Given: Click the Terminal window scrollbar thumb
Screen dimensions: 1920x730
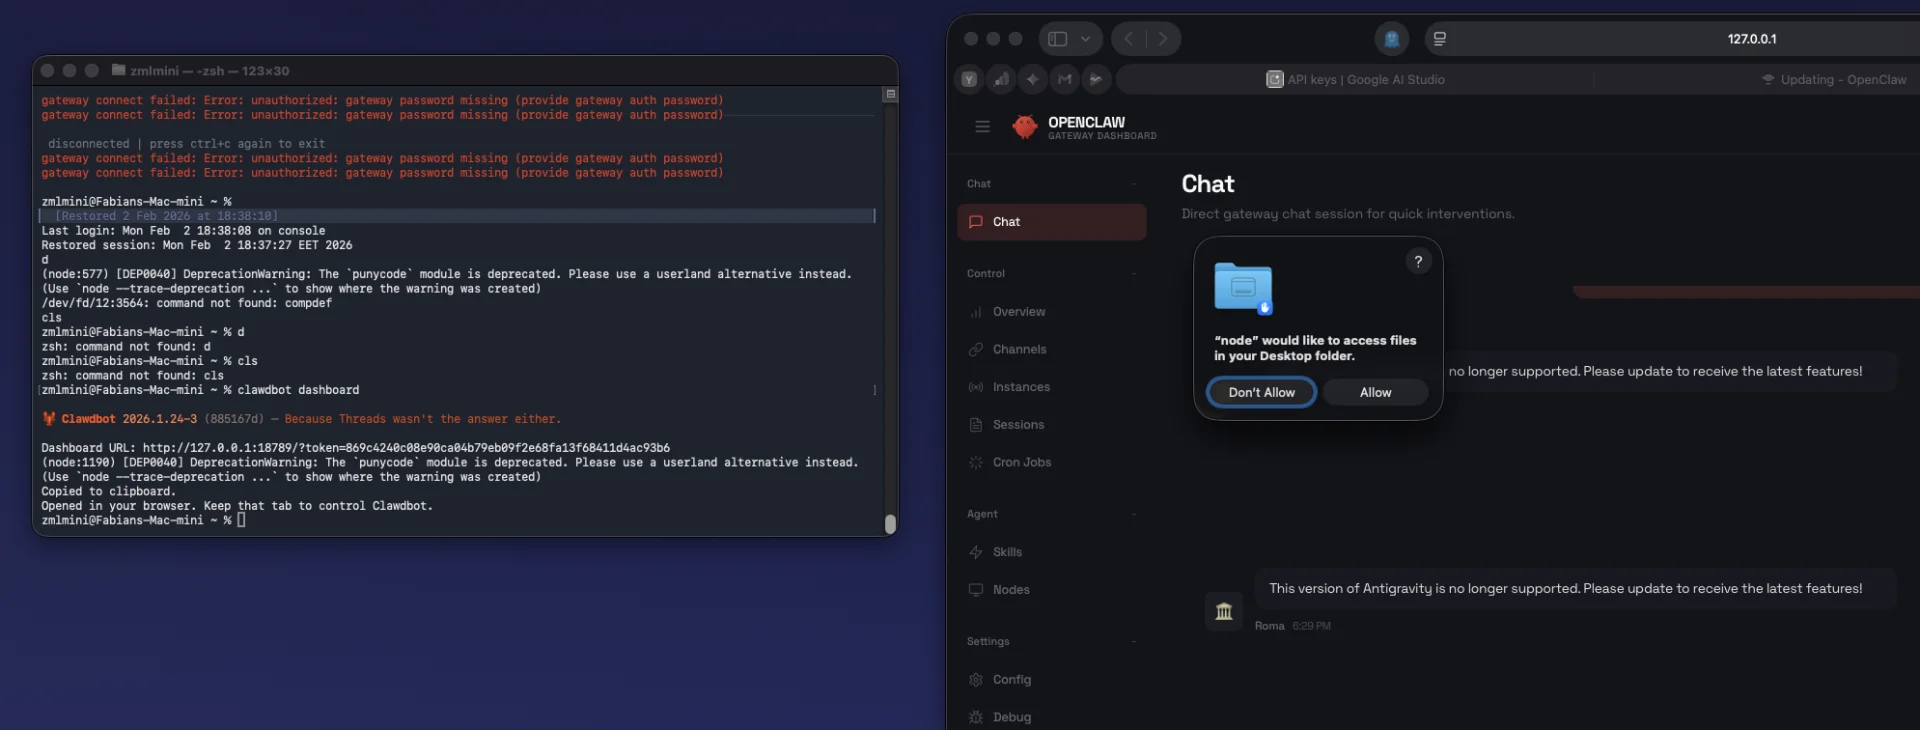Looking at the screenshot, I should tap(890, 524).
